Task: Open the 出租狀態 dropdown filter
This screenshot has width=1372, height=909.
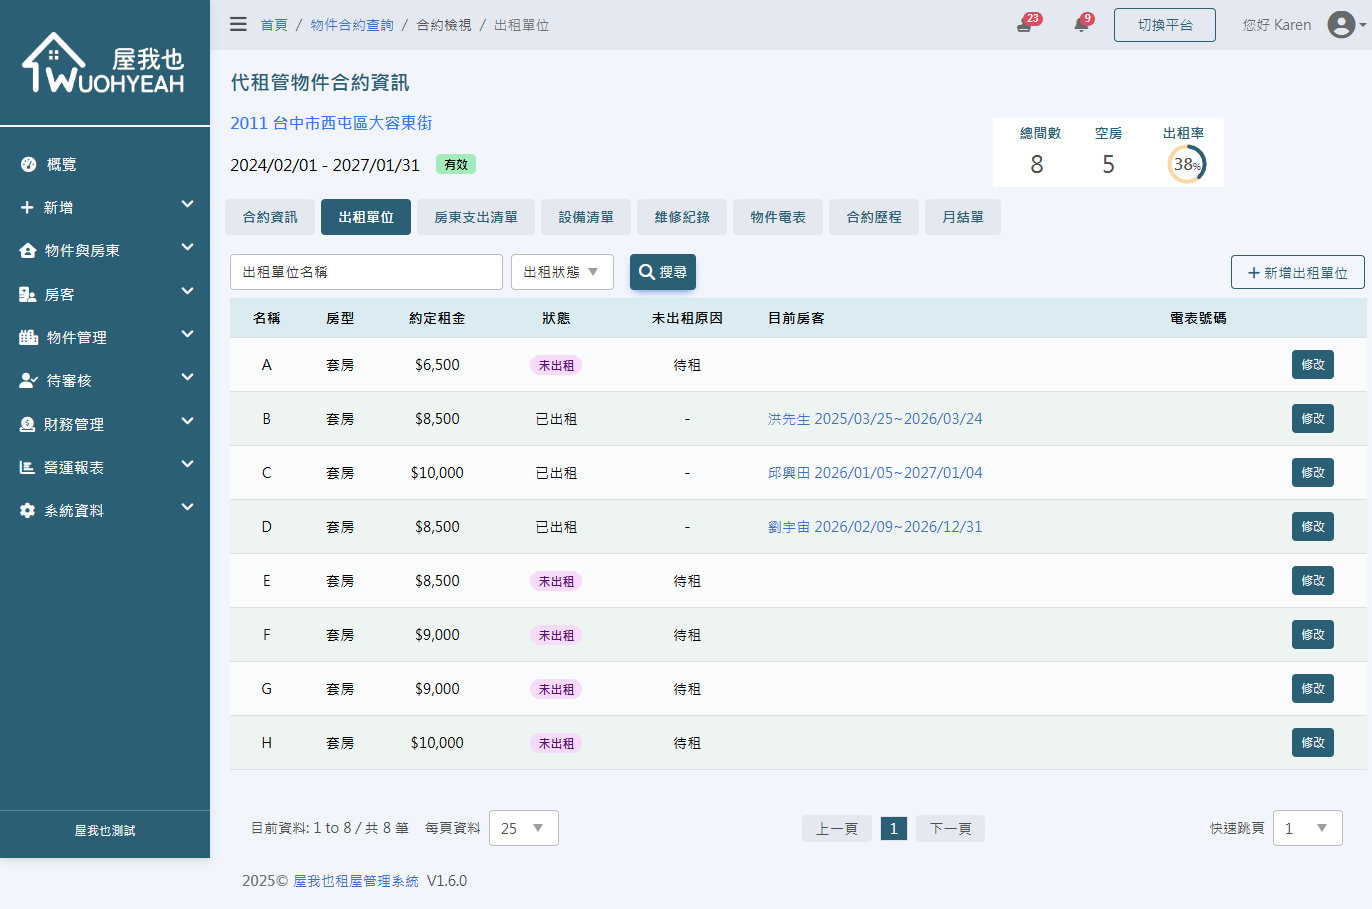Action: pyautogui.click(x=562, y=272)
